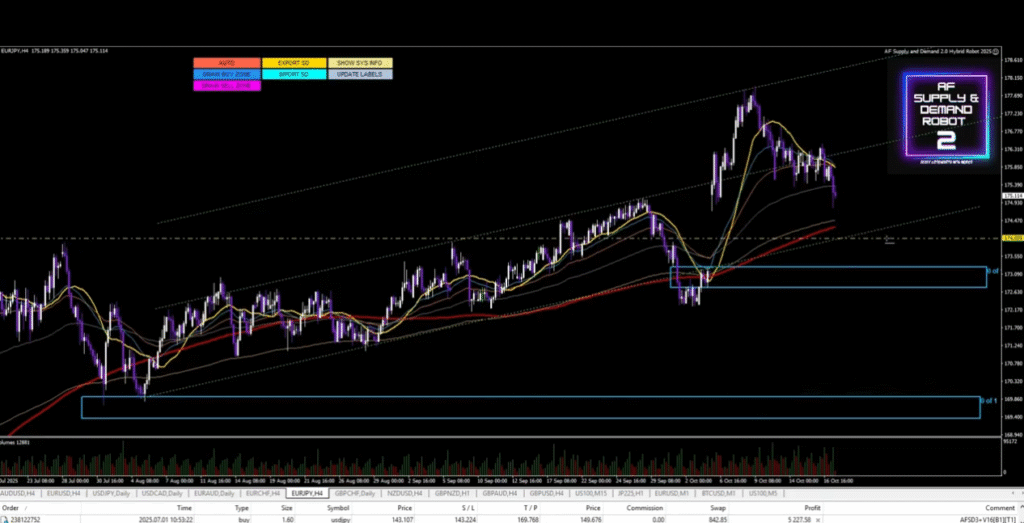This screenshot has width=1024, height=523.
Task: Click the usdjpy symbol cell
Action: coord(338,519)
